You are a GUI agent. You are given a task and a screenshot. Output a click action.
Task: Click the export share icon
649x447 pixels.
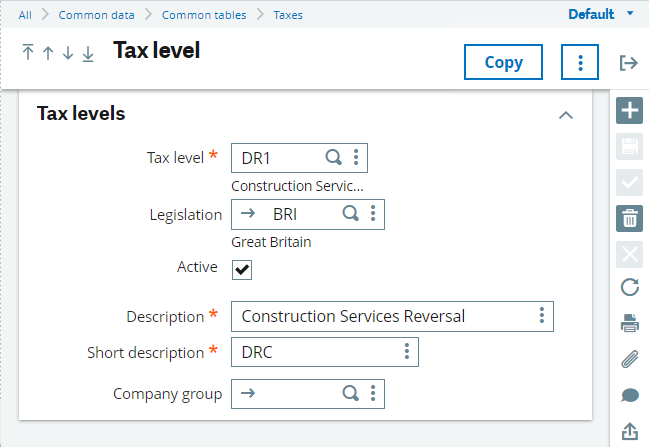point(630,431)
